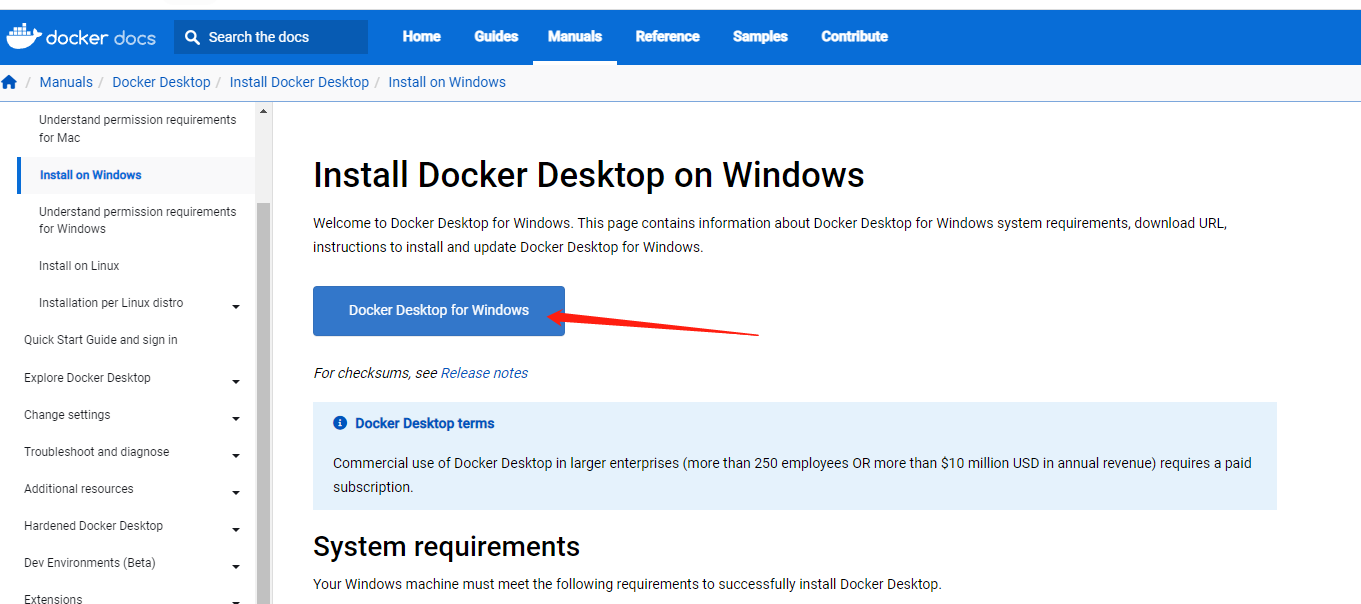Click the sidebar scroll-up arrow
This screenshot has height=604, width=1361.
coord(264,111)
